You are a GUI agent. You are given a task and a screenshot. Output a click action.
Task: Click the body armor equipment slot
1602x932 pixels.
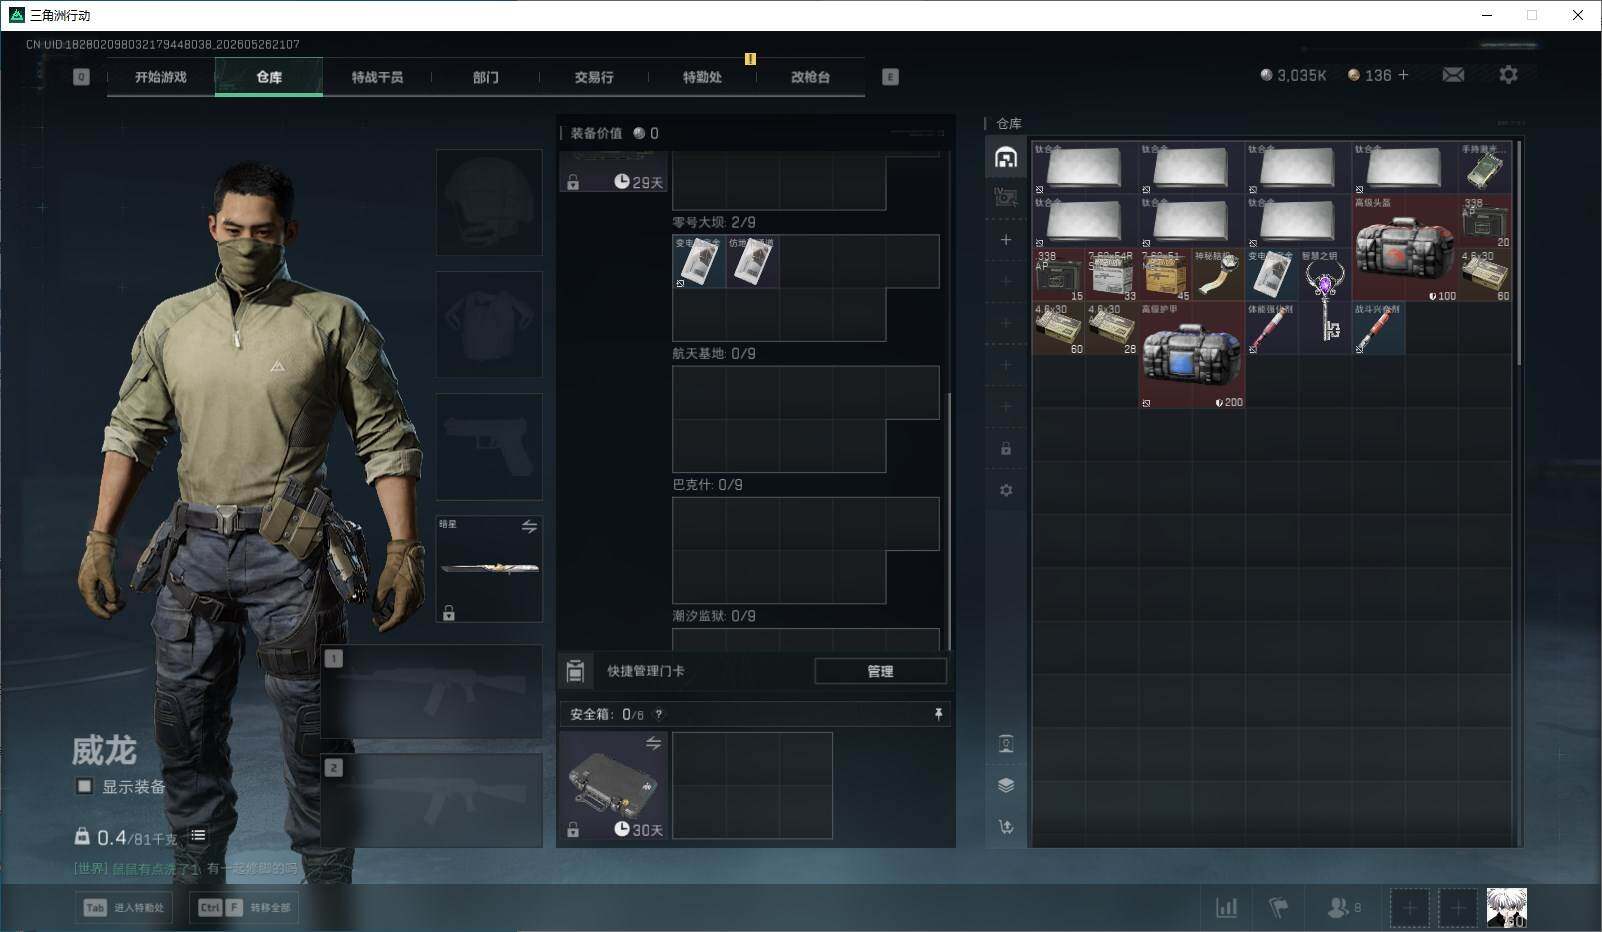(x=489, y=324)
